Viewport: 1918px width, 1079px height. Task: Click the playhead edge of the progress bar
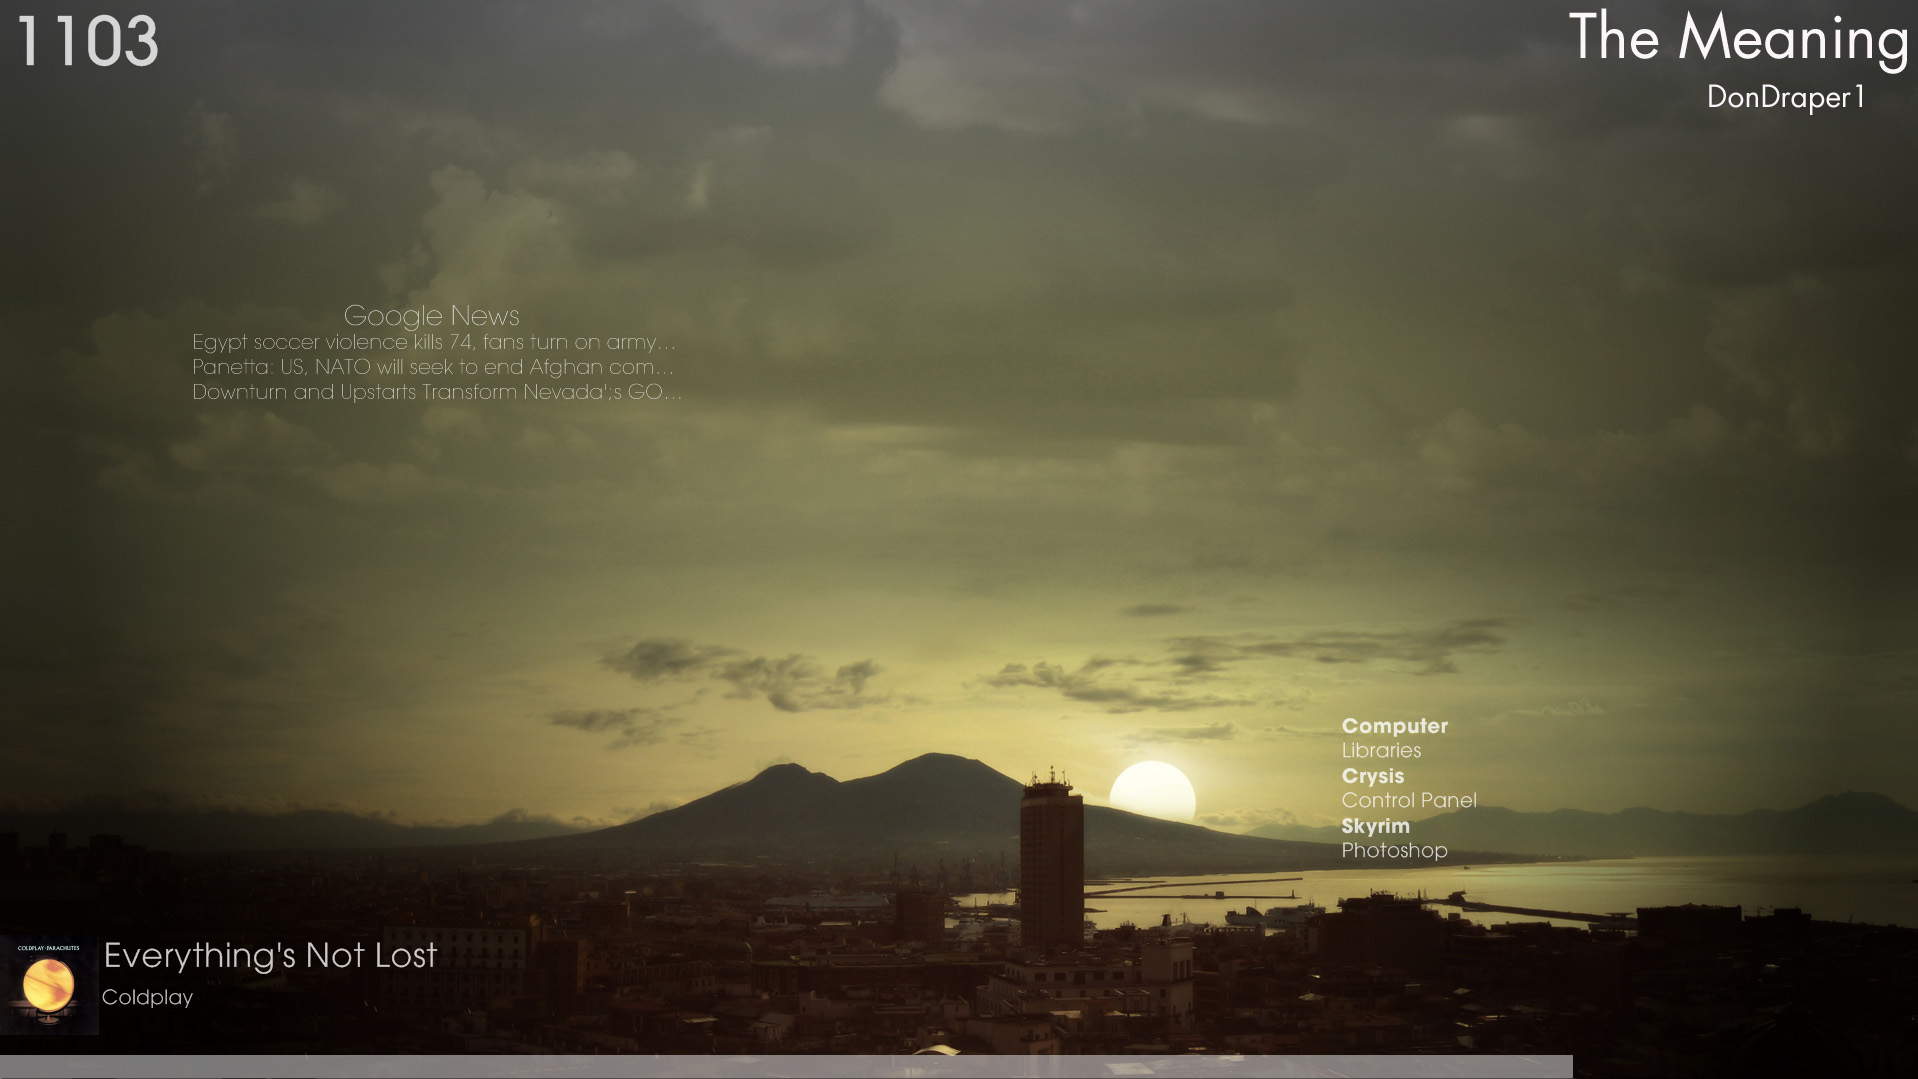click(x=1571, y=1067)
